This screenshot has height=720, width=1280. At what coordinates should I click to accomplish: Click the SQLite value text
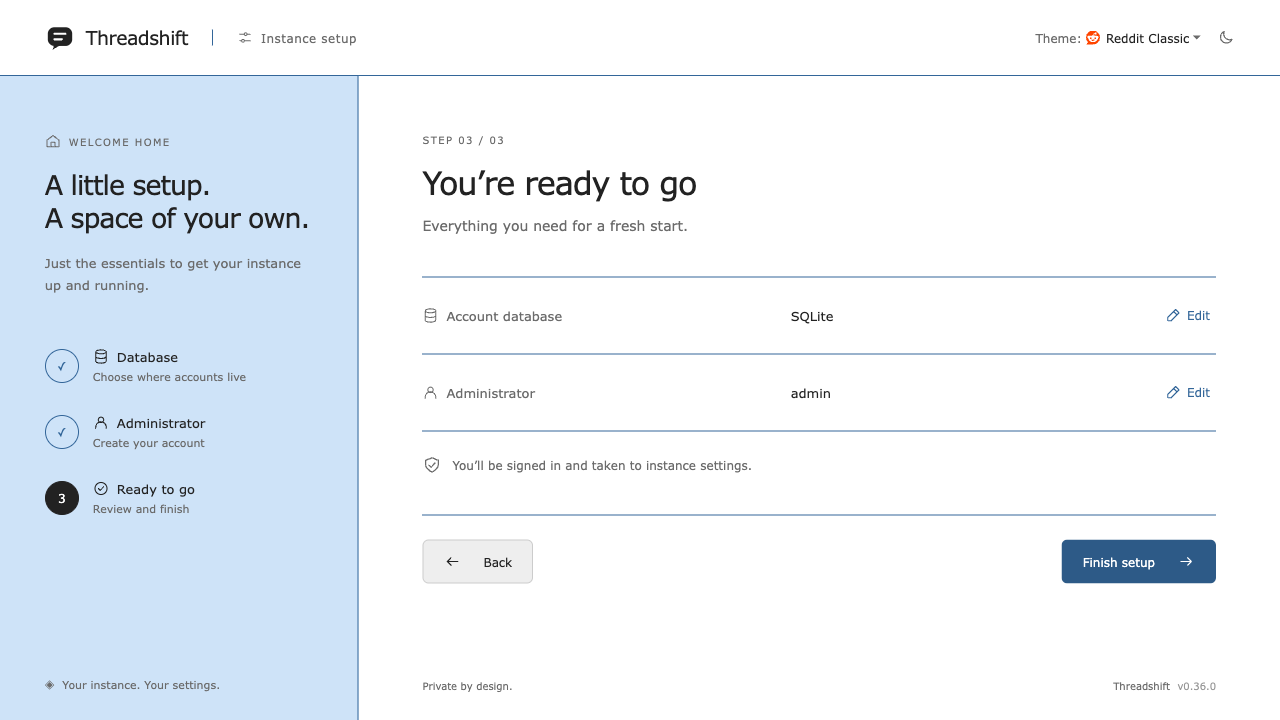(812, 316)
